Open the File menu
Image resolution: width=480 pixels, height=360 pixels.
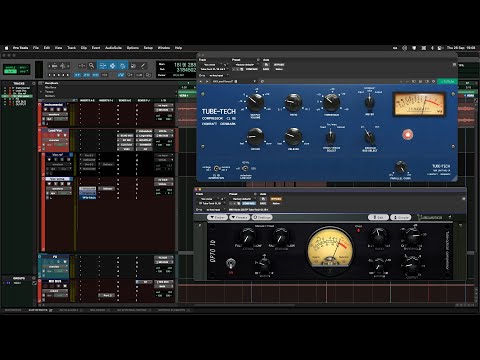[36, 48]
